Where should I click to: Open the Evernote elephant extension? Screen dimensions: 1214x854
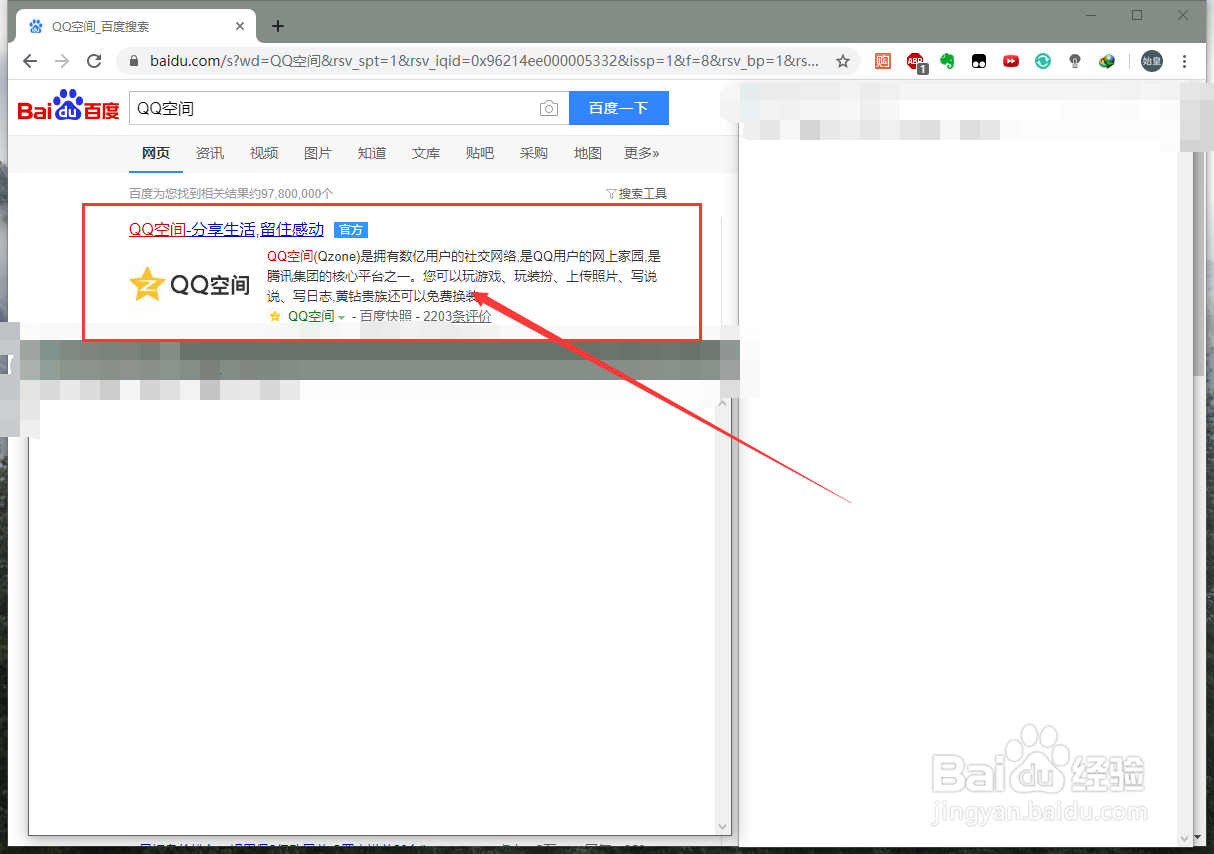point(947,61)
